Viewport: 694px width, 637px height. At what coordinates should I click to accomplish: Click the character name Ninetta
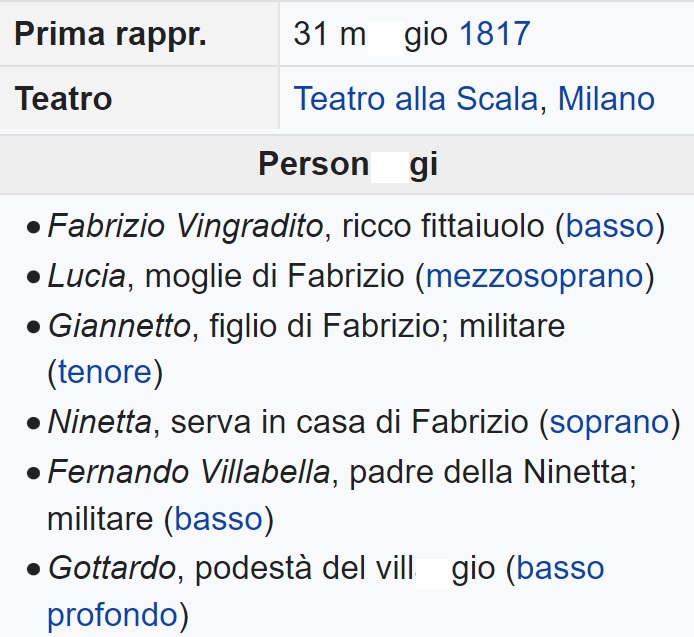click(100, 422)
